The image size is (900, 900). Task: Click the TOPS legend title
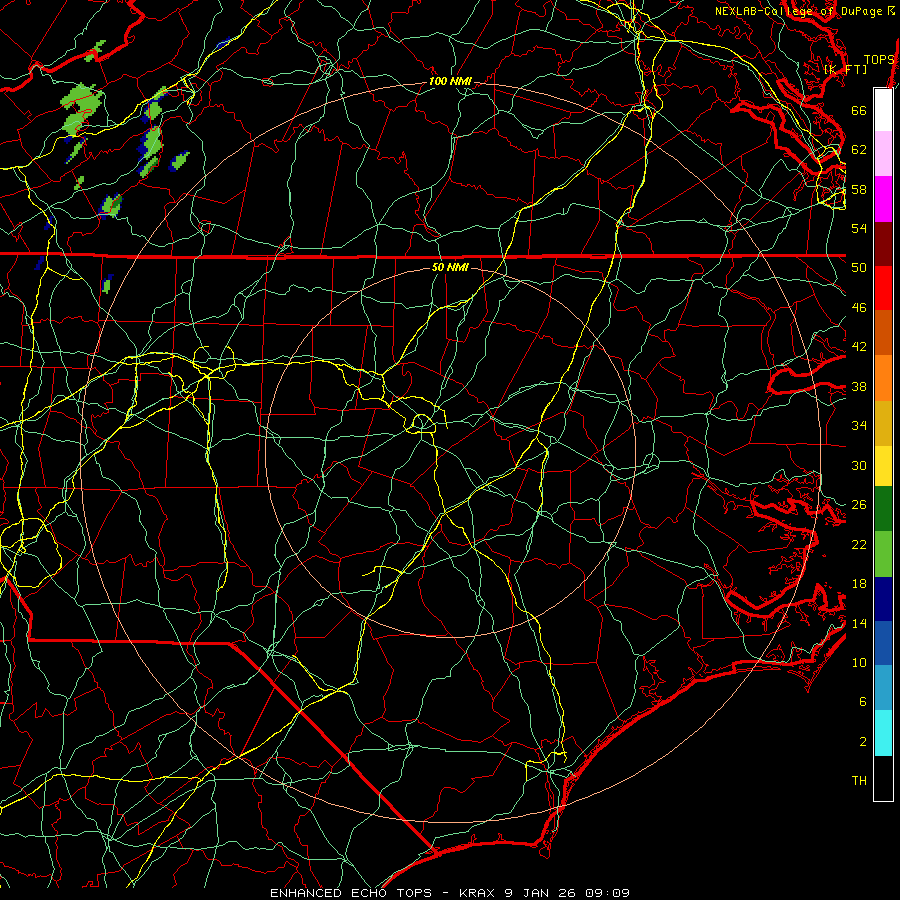pos(879,60)
